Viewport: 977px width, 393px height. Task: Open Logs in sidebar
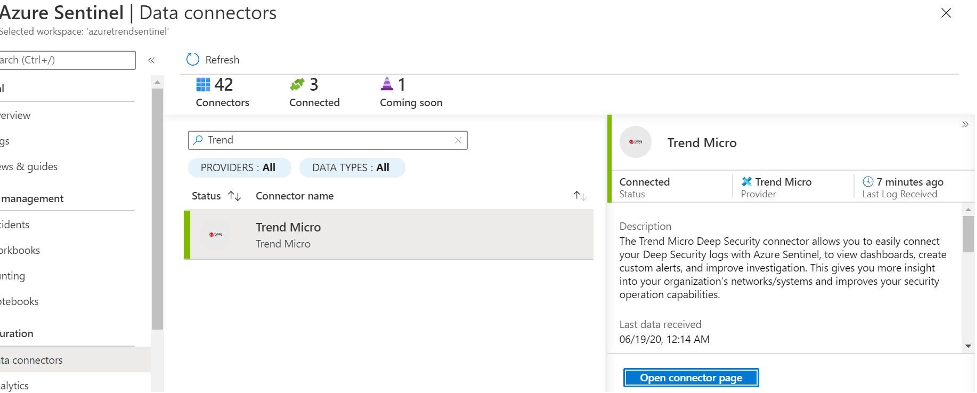[x=5, y=141]
